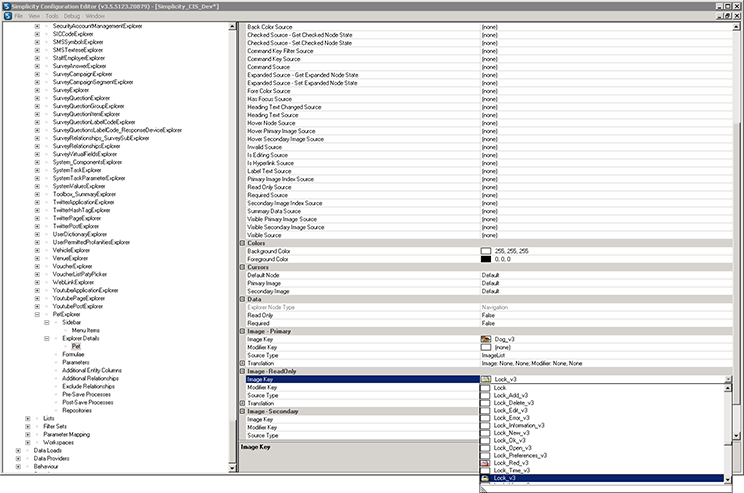Viewport: 744px width, 493px height.
Task: Expand the SurveyExplorer tree node
Action: pyautogui.click(x=37, y=90)
